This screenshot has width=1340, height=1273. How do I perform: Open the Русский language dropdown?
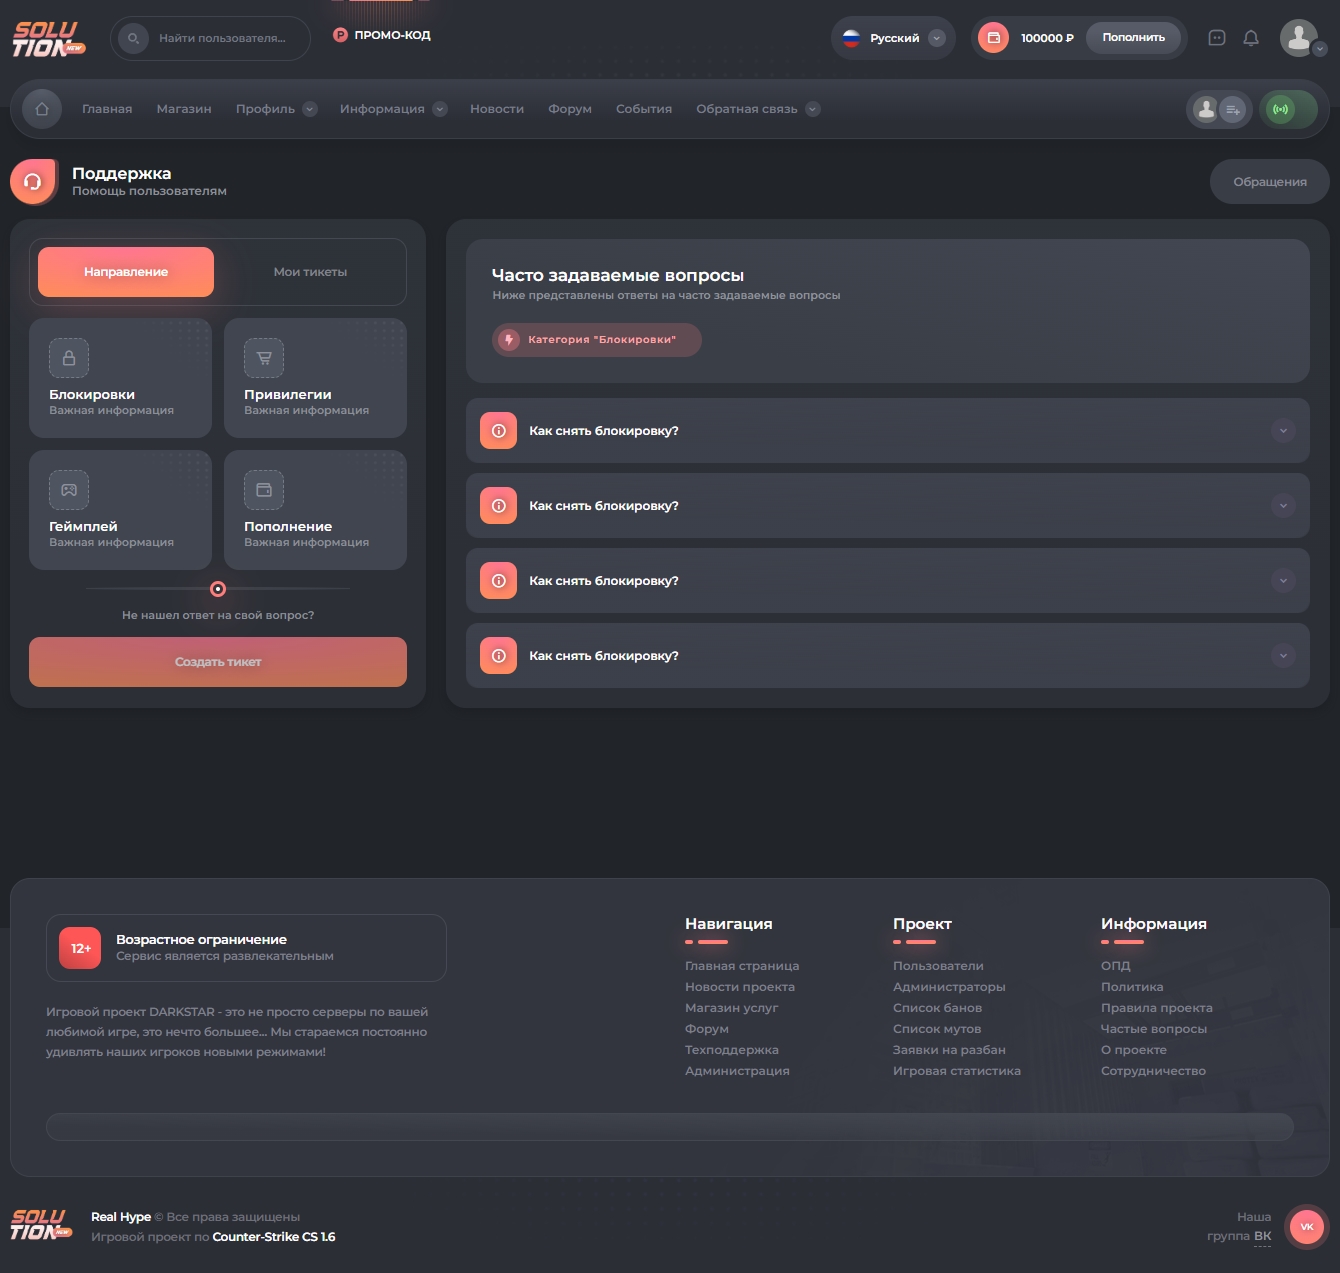point(893,38)
